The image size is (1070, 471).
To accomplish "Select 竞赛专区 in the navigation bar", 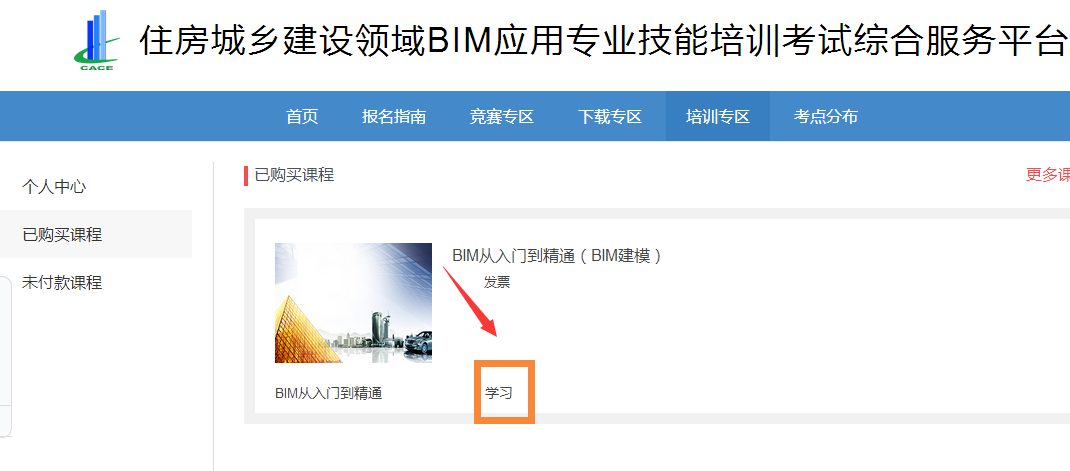I will [502, 117].
